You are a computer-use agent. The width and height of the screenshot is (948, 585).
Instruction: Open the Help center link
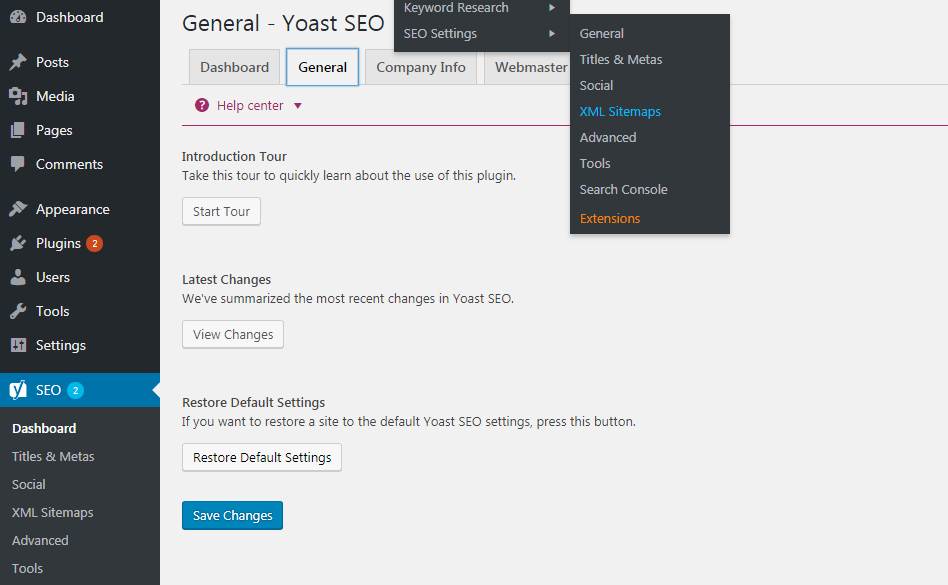pos(250,106)
